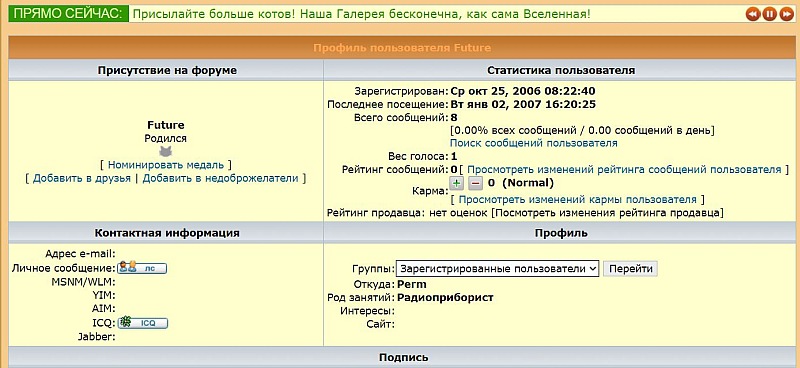This screenshot has width=800, height=368.
Task: Click the scrolling ticker message text
Action: (362, 14)
